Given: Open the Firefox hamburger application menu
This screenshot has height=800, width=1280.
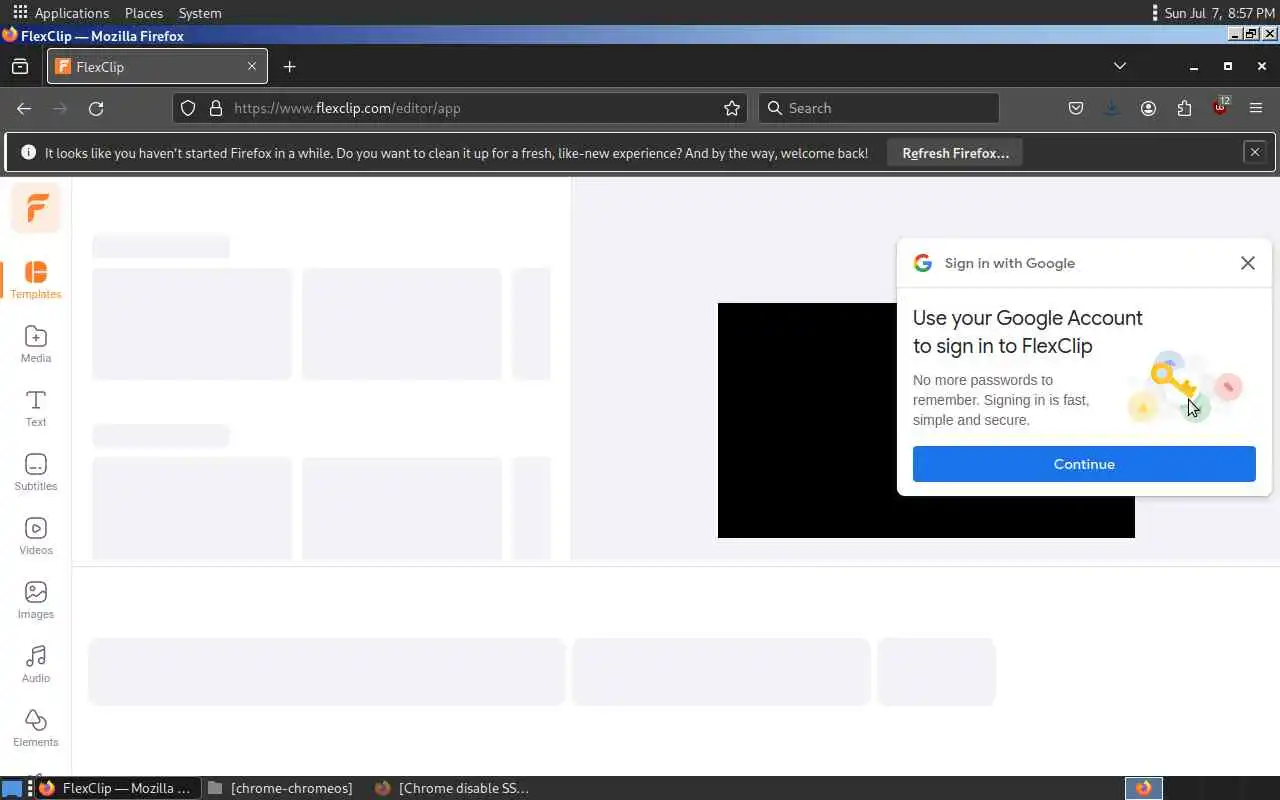Looking at the screenshot, I should (1256, 108).
